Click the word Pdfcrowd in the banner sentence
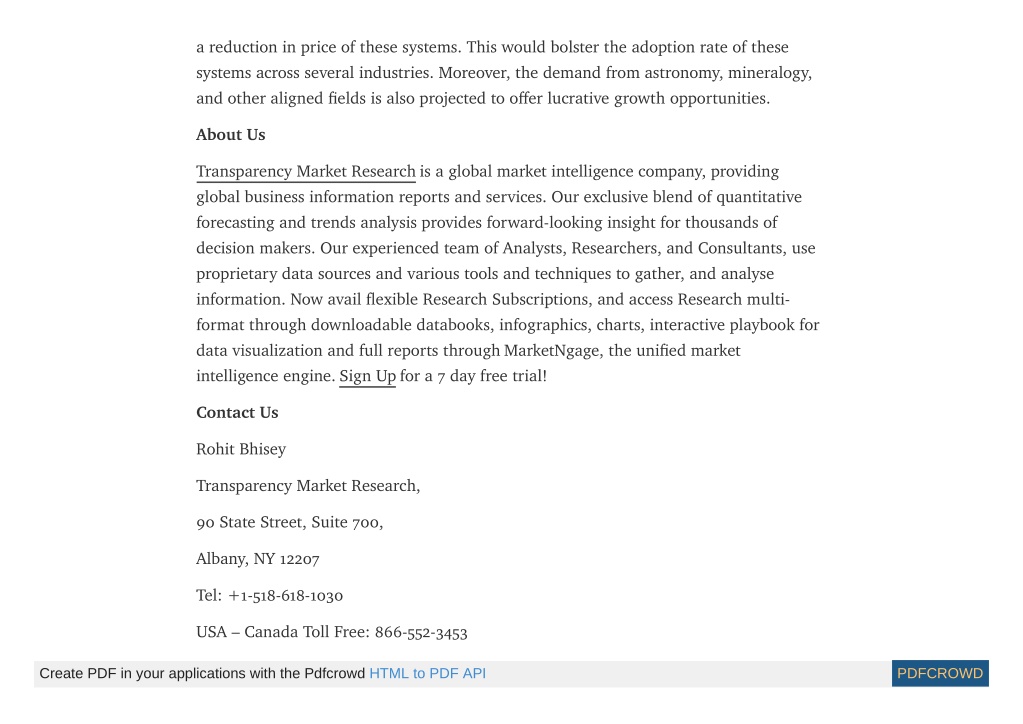This screenshot has width=1023, height=724. [334, 673]
